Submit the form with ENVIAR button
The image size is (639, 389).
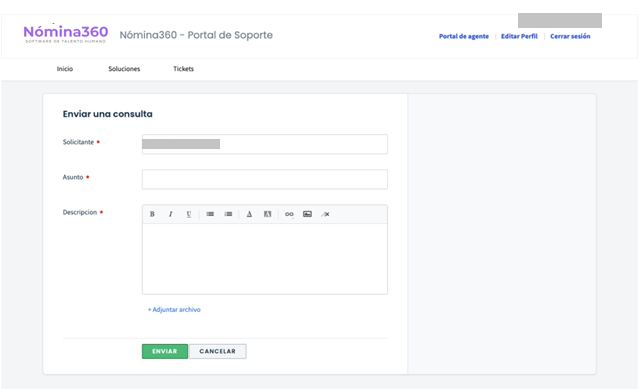tap(165, 351)
